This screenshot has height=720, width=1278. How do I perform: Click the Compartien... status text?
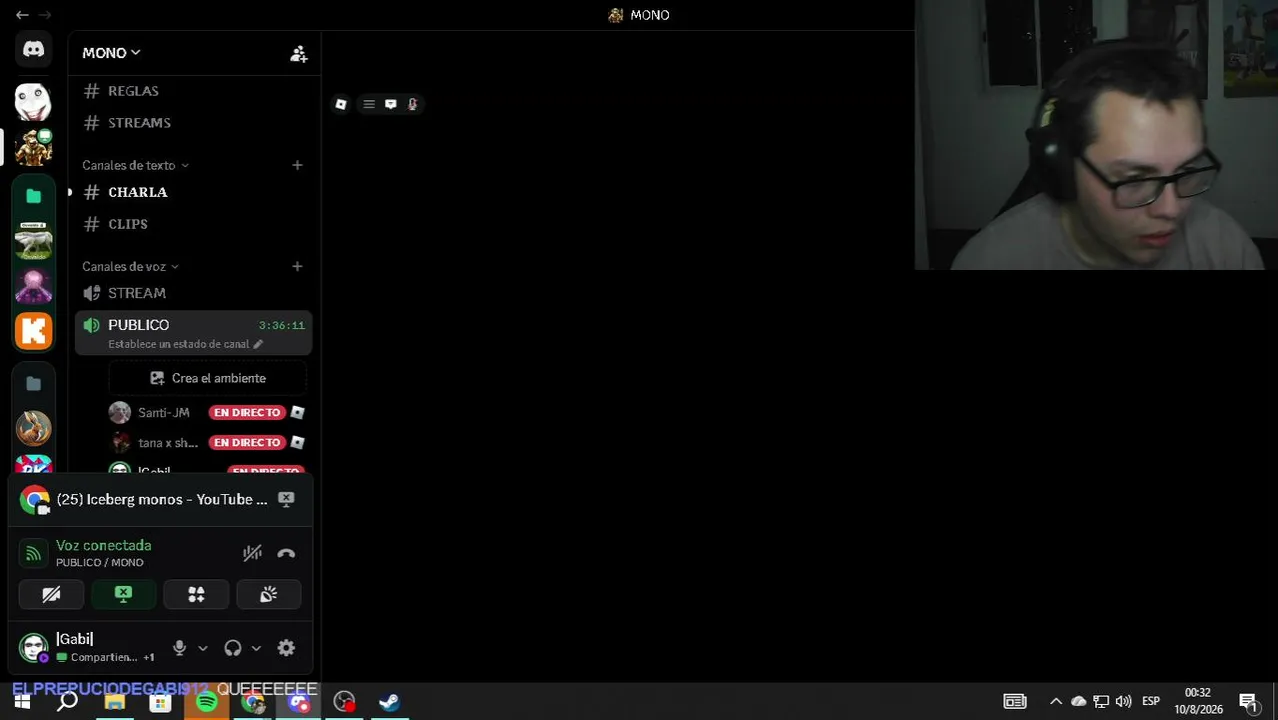point(104,657)
